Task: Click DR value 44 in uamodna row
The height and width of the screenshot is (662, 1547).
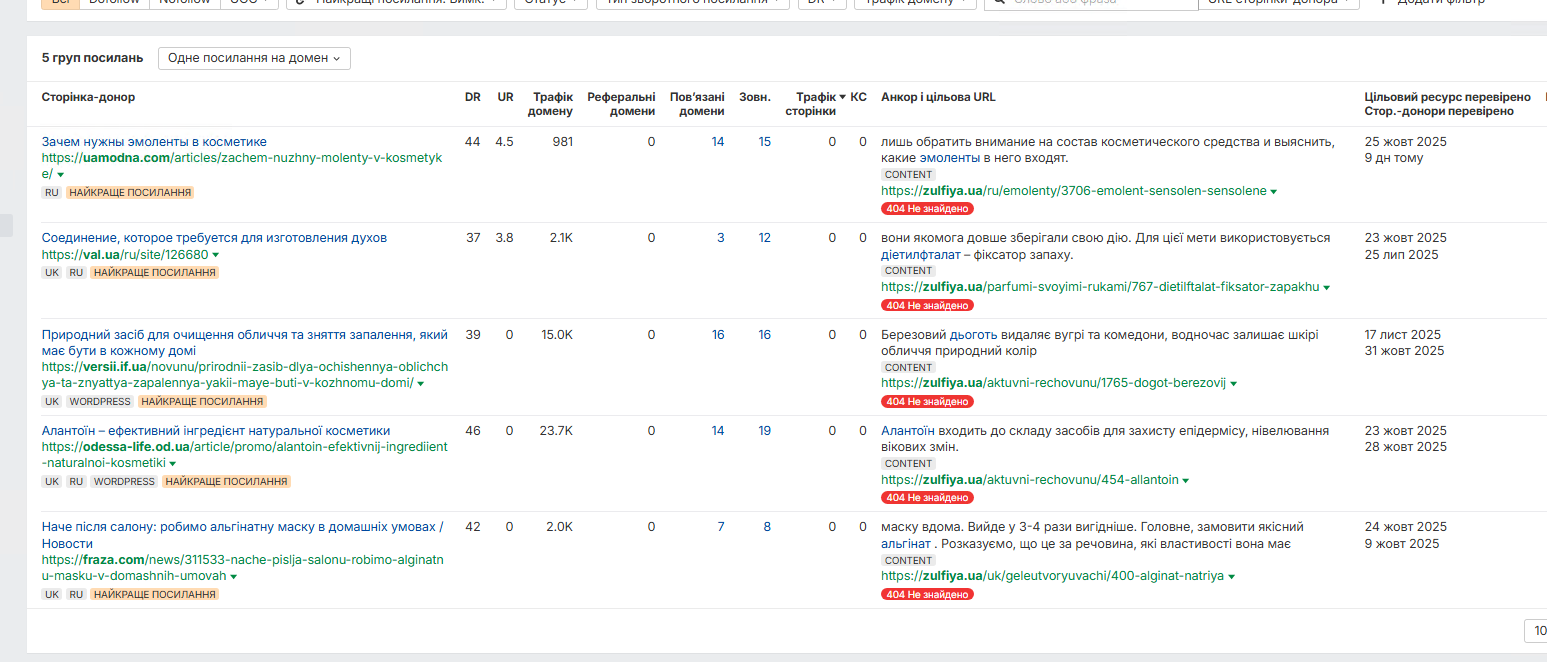Action: (473, 142)
